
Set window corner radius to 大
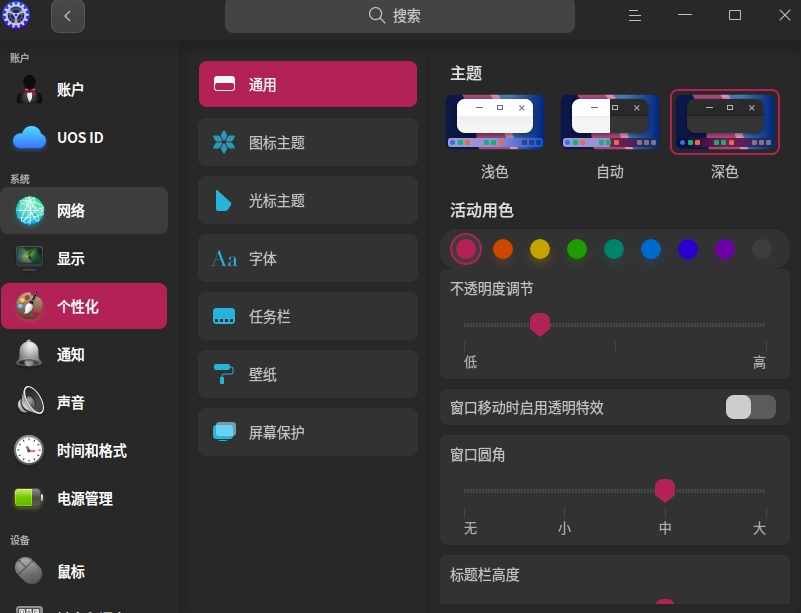(759, 528)
